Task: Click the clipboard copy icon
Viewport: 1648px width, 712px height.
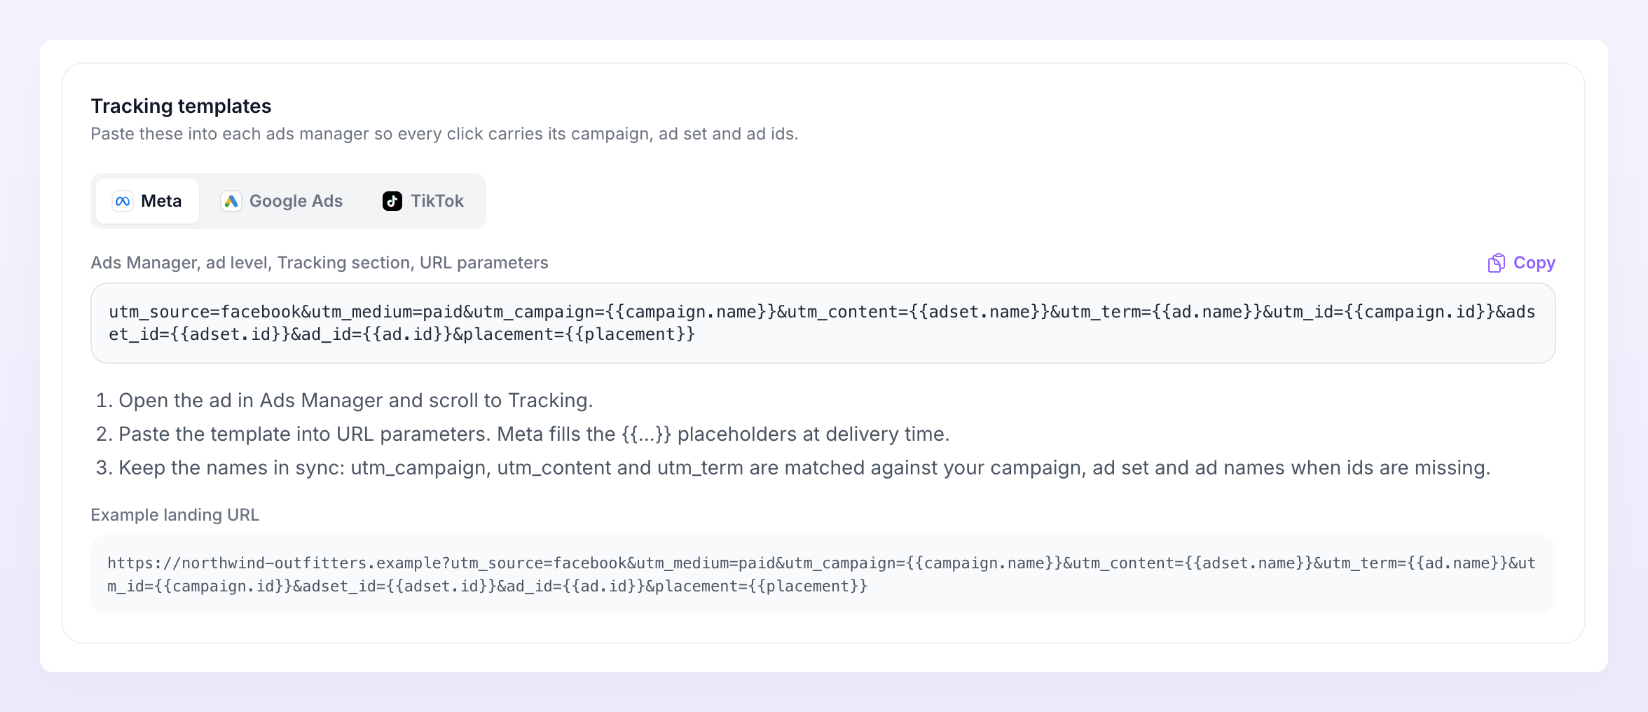Action: (1496, 263)
